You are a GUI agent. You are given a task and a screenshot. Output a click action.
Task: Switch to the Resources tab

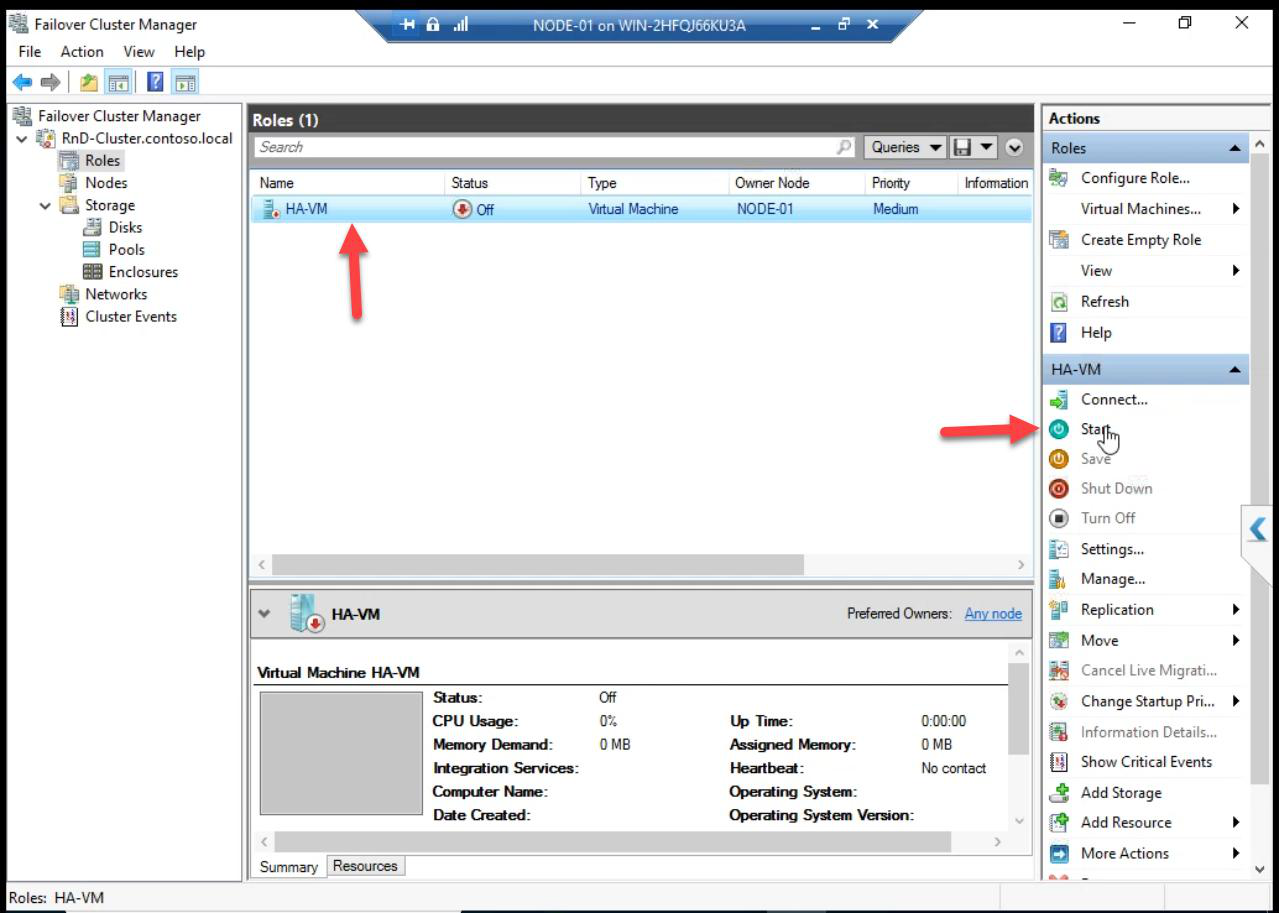365,866
